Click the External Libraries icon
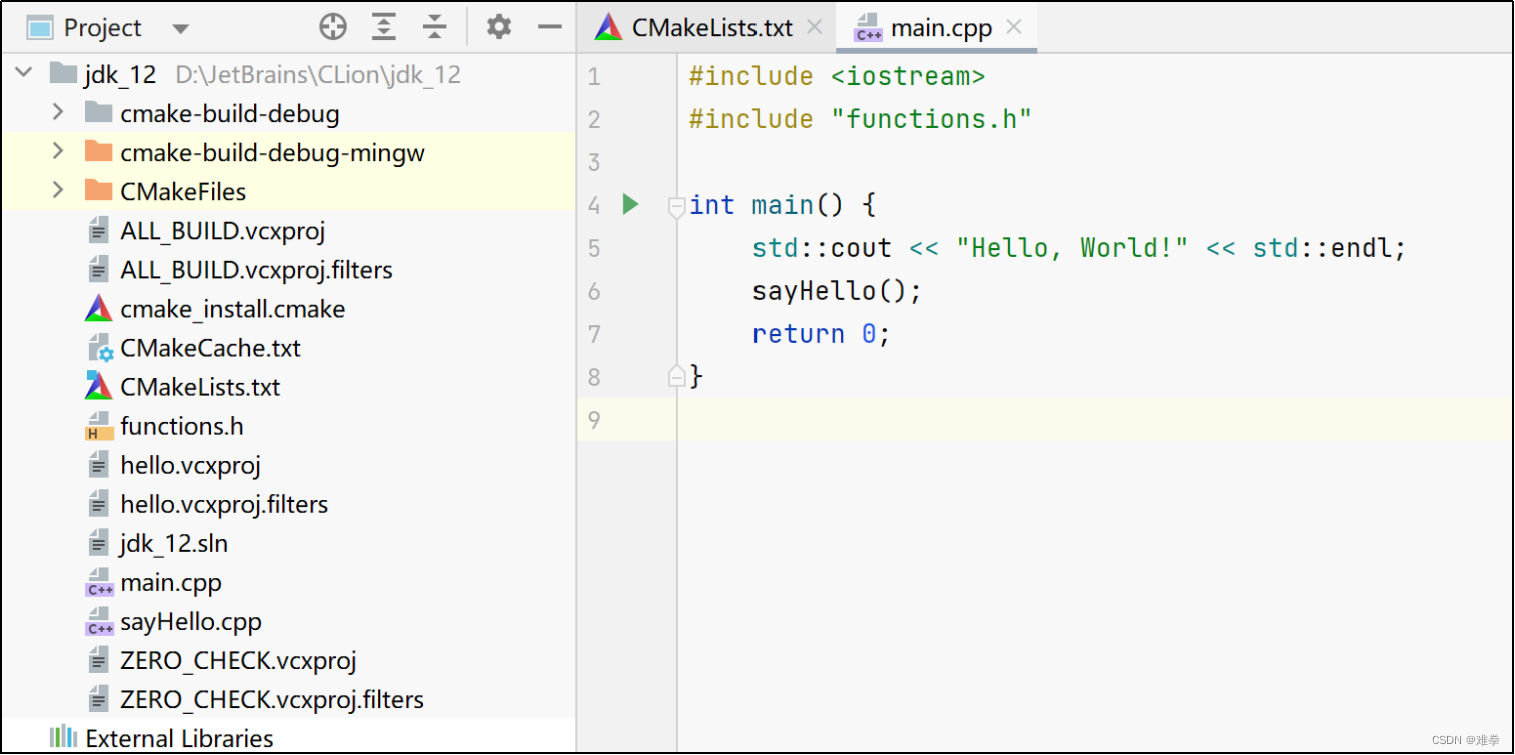The height and width of the screenshot is (755, 1515). click(x=63, y=737)
